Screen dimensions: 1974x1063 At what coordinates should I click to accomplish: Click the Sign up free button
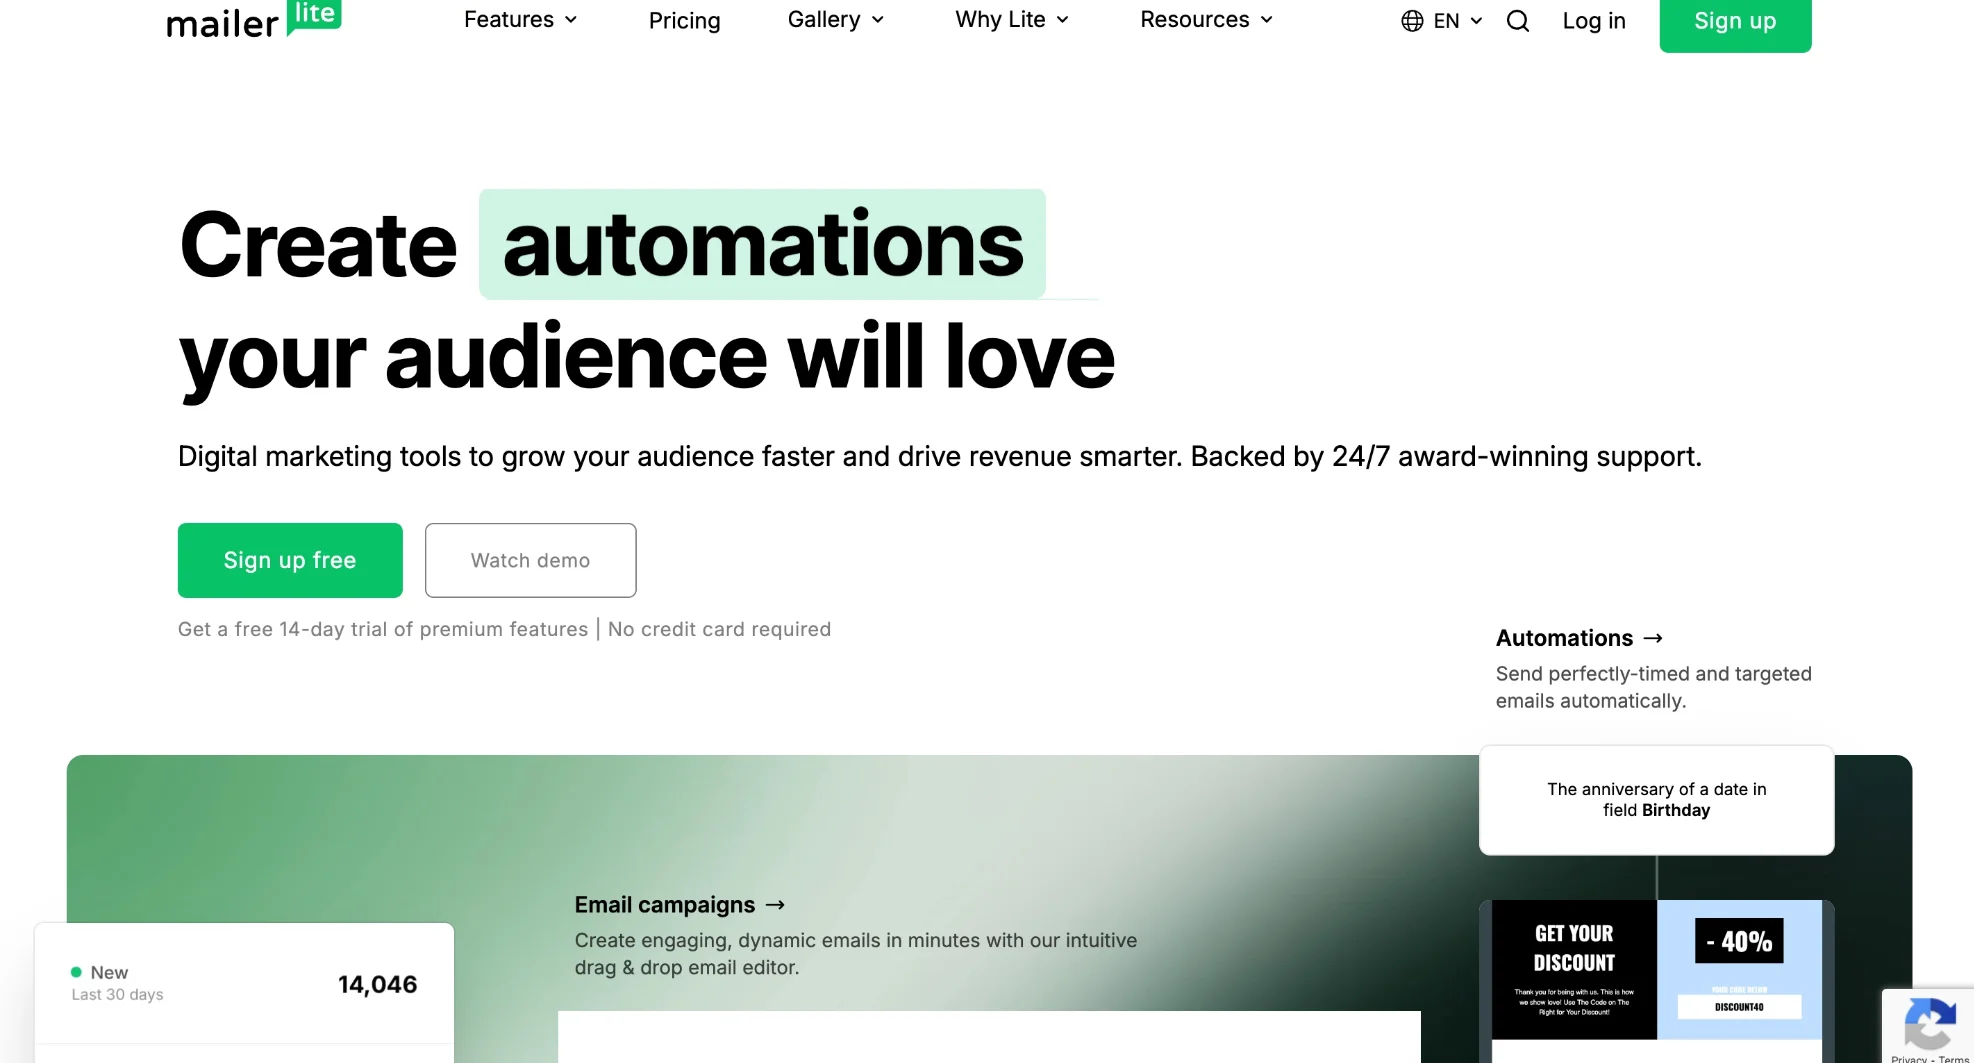click(x=289, y=560)
